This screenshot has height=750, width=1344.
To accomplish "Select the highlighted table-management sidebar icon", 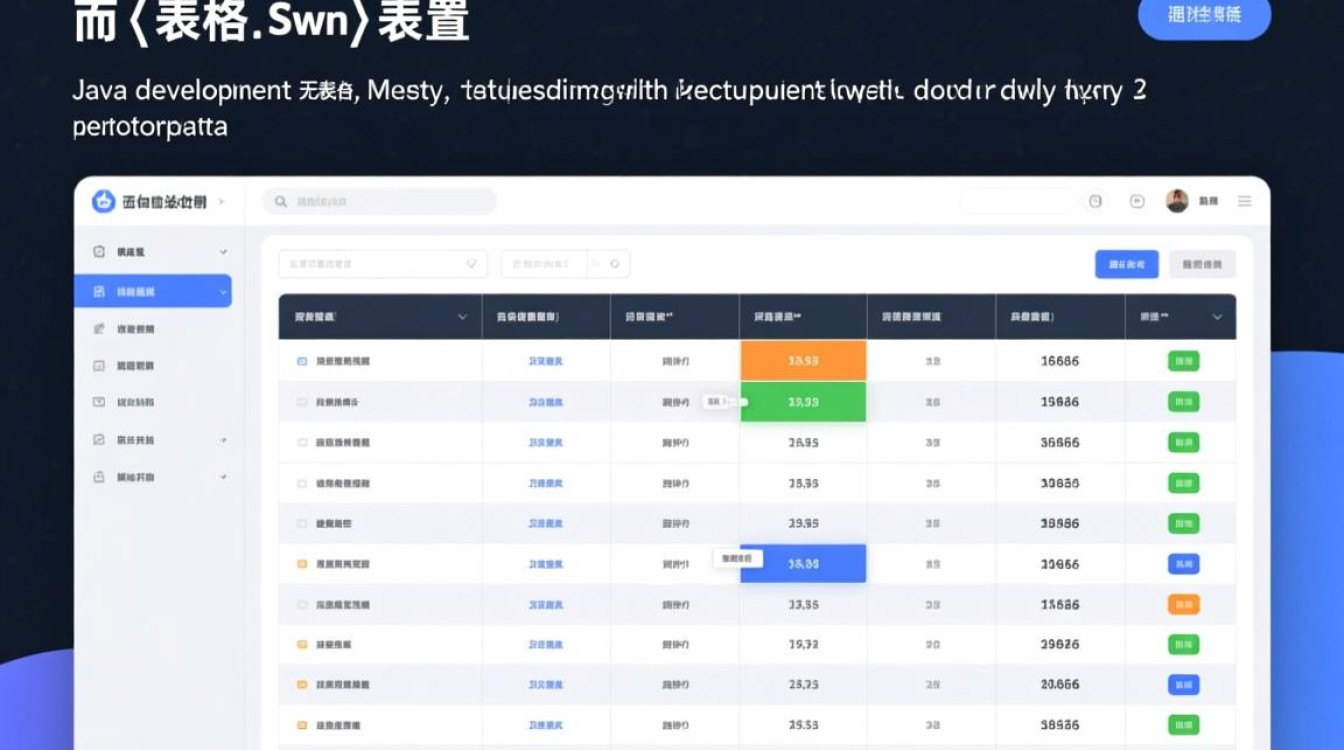I will 100,291.
